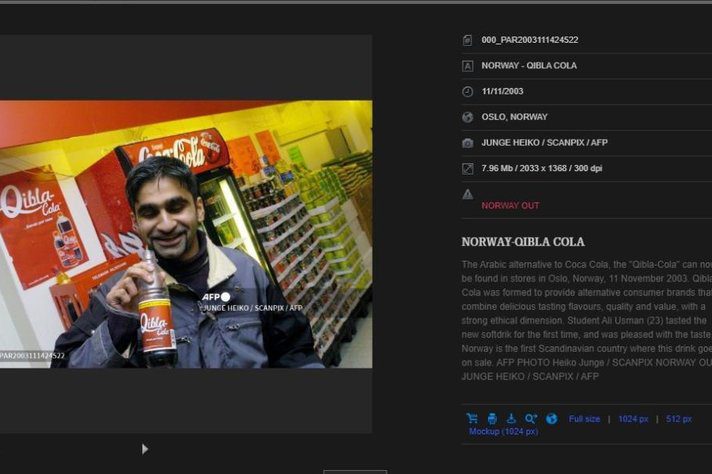Click the magnifier search-similar icon
Image resolution: width=712 pixels, height=474 pixels.
(x=531, y=418)
